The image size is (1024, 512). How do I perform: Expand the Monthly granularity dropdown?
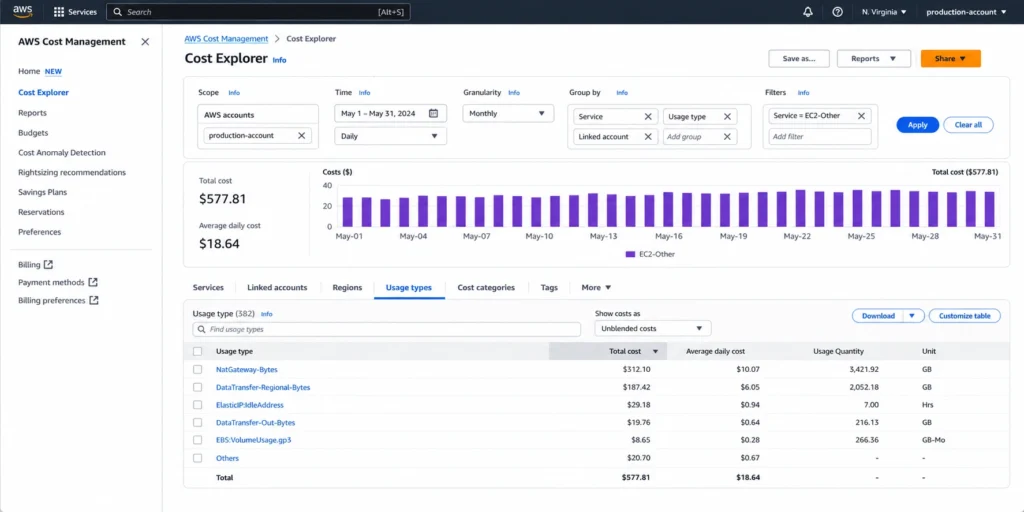click(508, 113)
